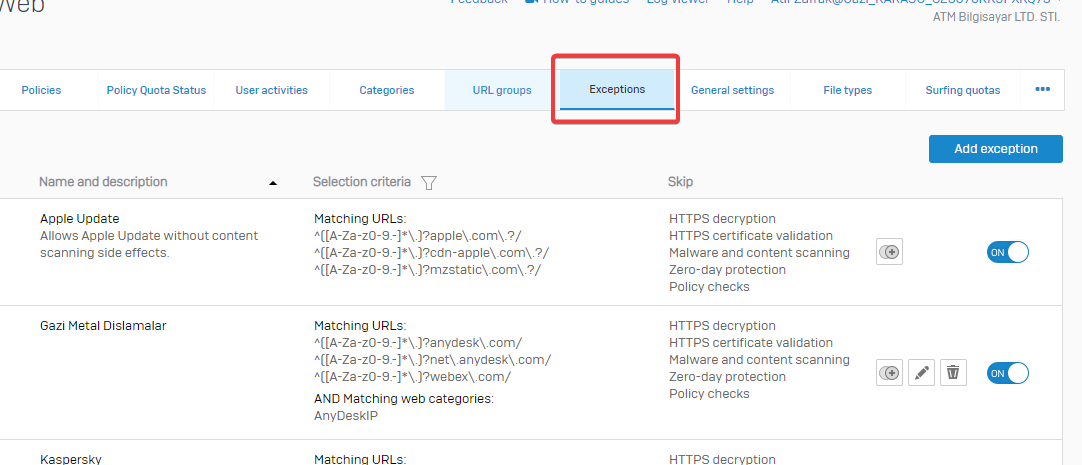
Task: Open the Surfing quotas tab
Action: point(963,90)
